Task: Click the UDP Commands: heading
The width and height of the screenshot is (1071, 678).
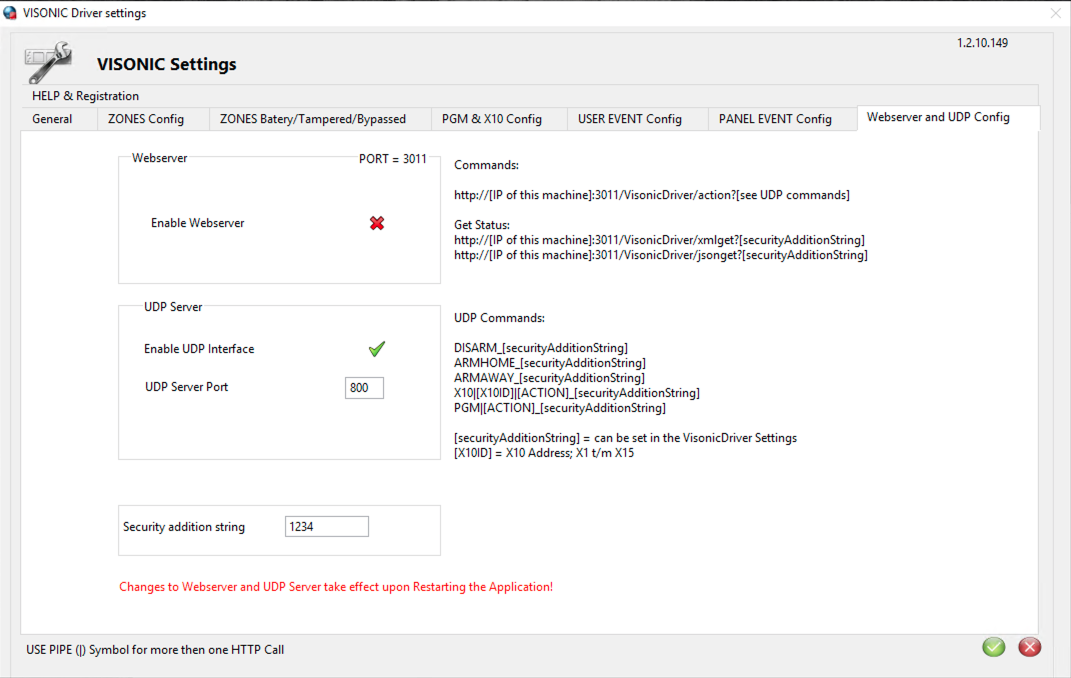Action: click(499, 318)
